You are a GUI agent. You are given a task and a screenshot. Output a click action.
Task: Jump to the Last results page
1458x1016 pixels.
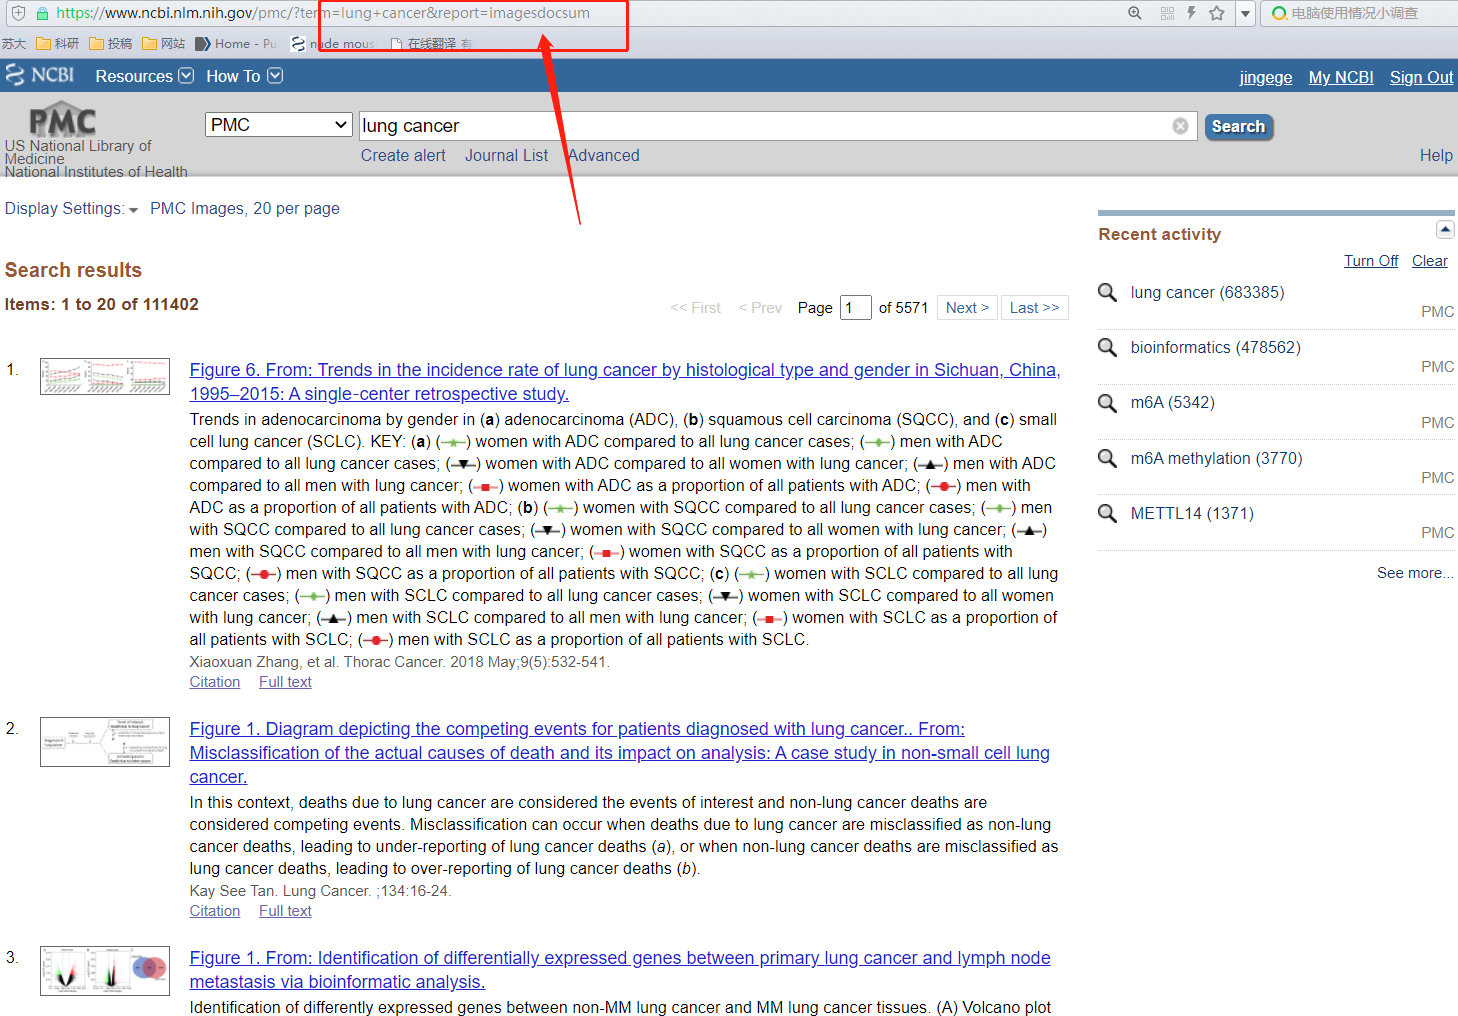point(1034,307)
